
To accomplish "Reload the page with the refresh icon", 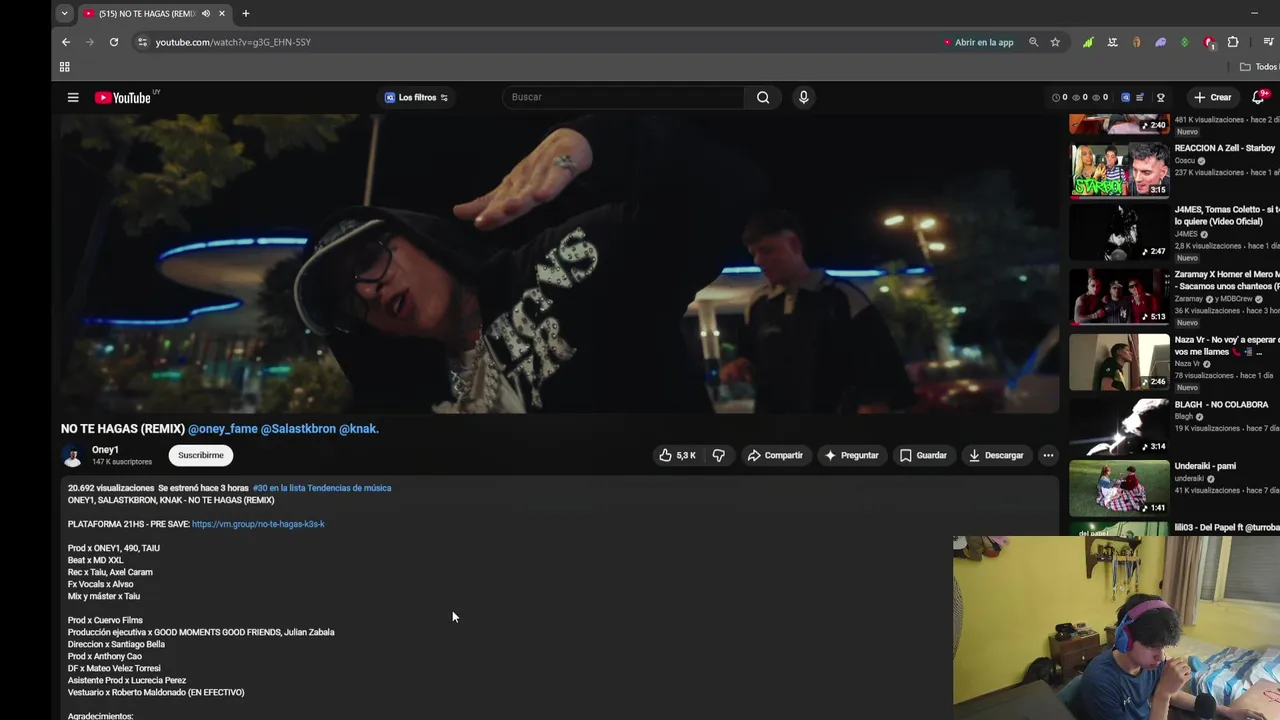I will [x=114, y=42].
